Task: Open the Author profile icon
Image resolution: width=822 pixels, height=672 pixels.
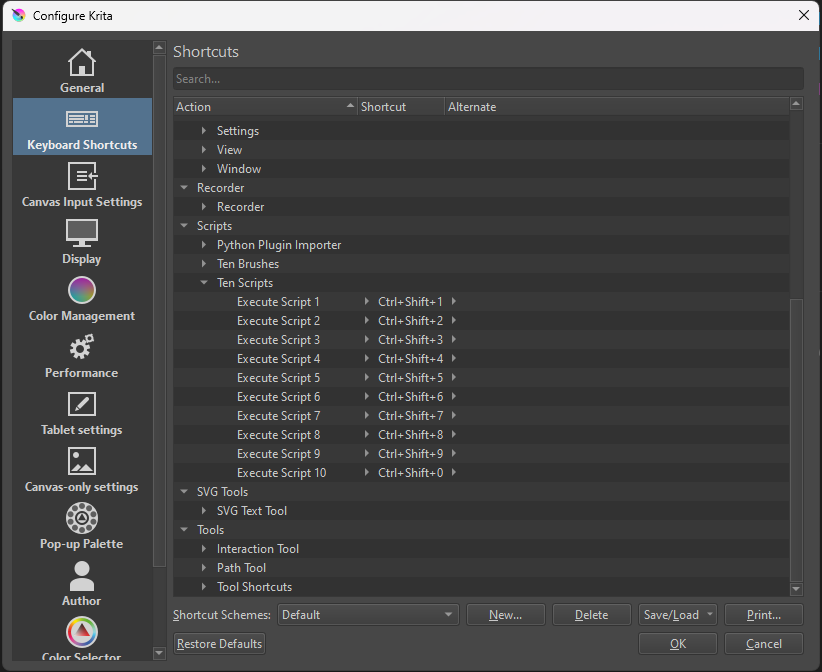Action: coord(81,576)
